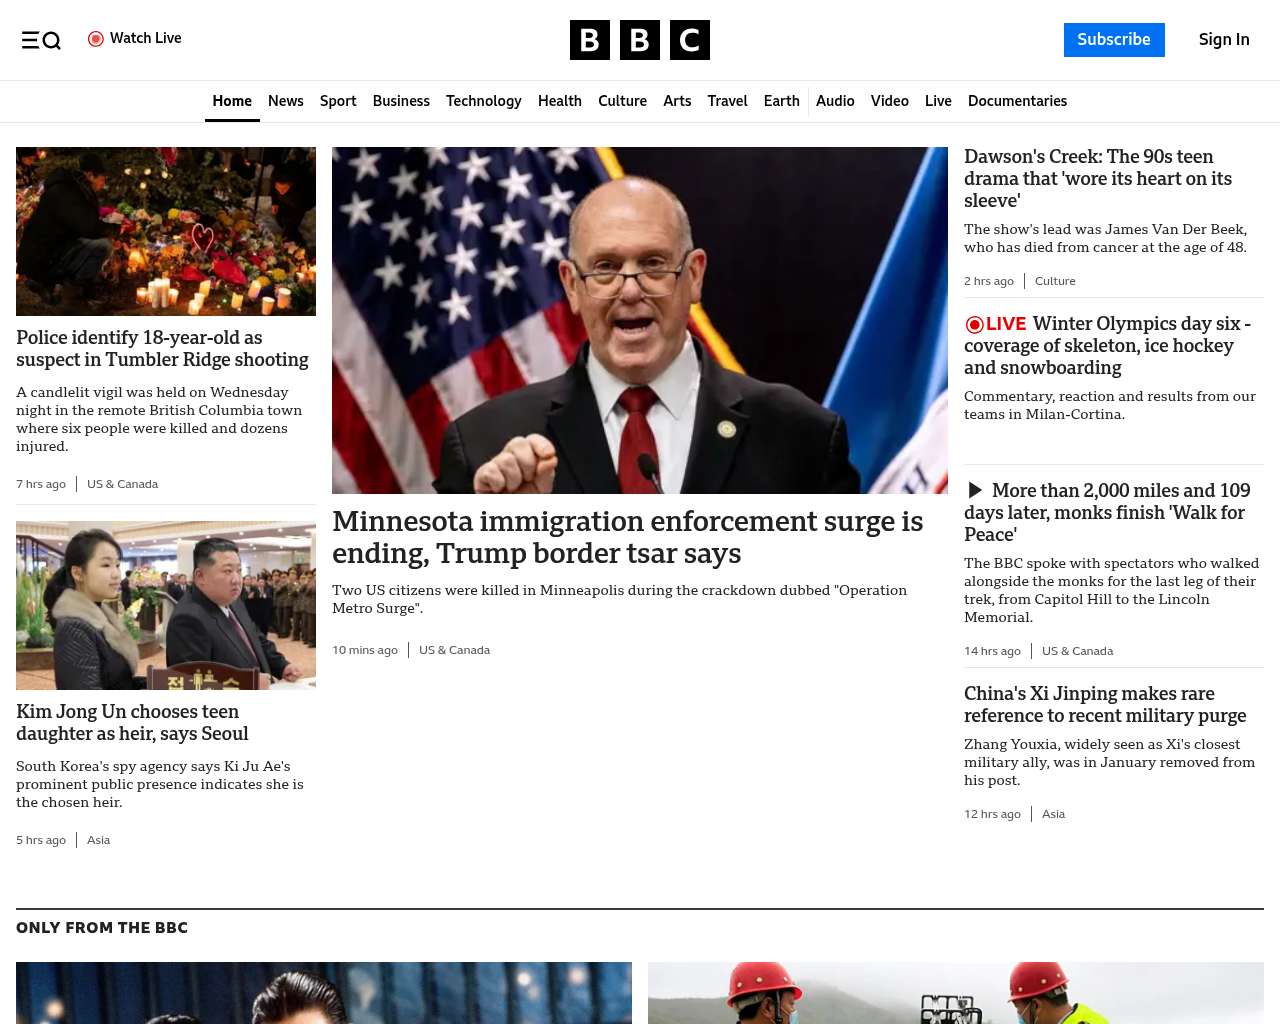Open Tumbler Ridge shooting headline

(x=162, y=349)
